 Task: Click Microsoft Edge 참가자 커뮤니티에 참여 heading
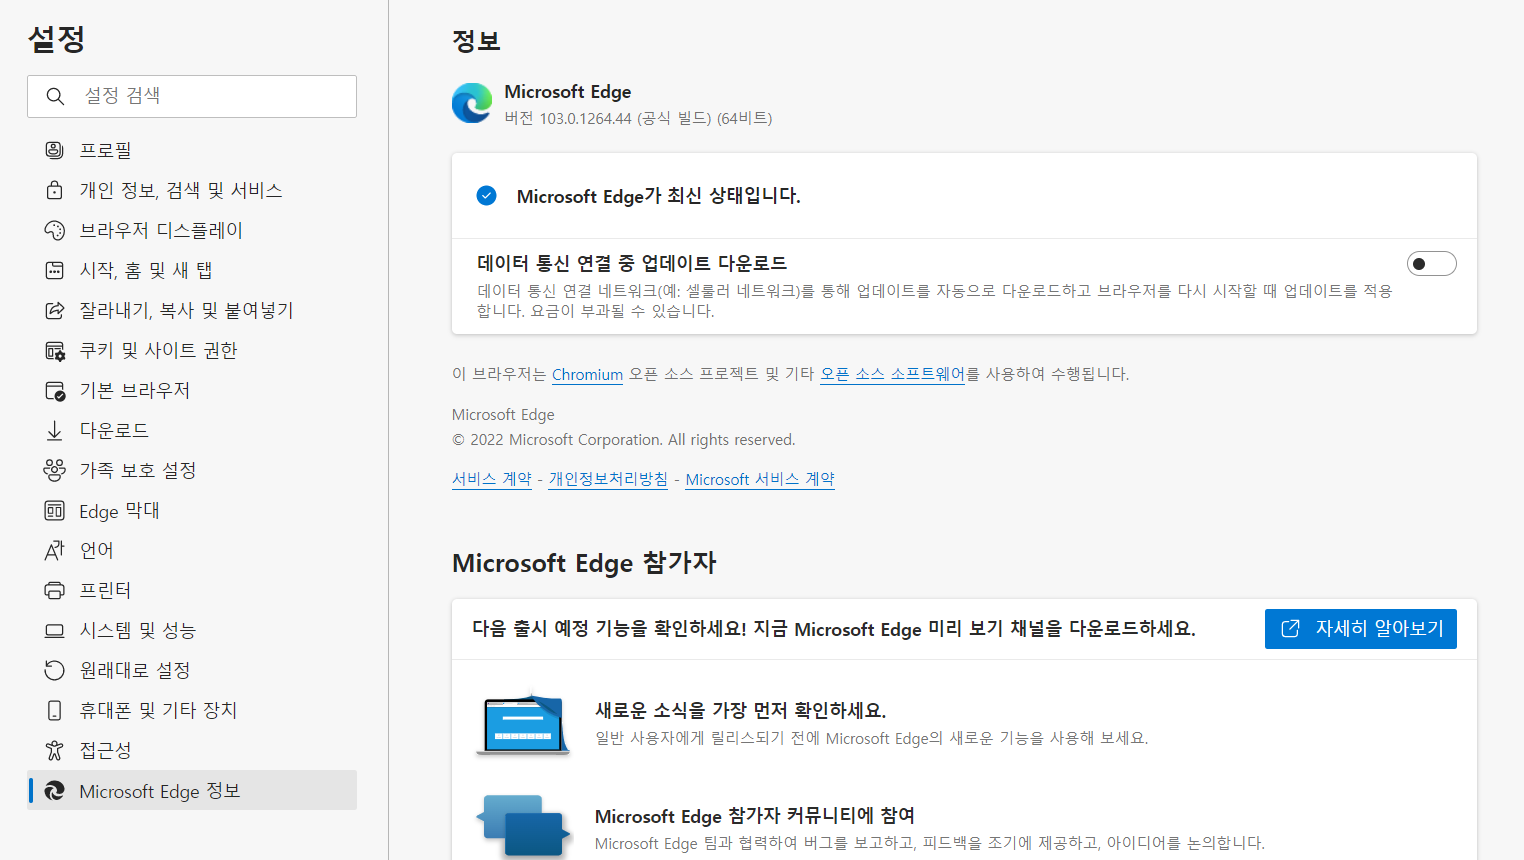755,815
